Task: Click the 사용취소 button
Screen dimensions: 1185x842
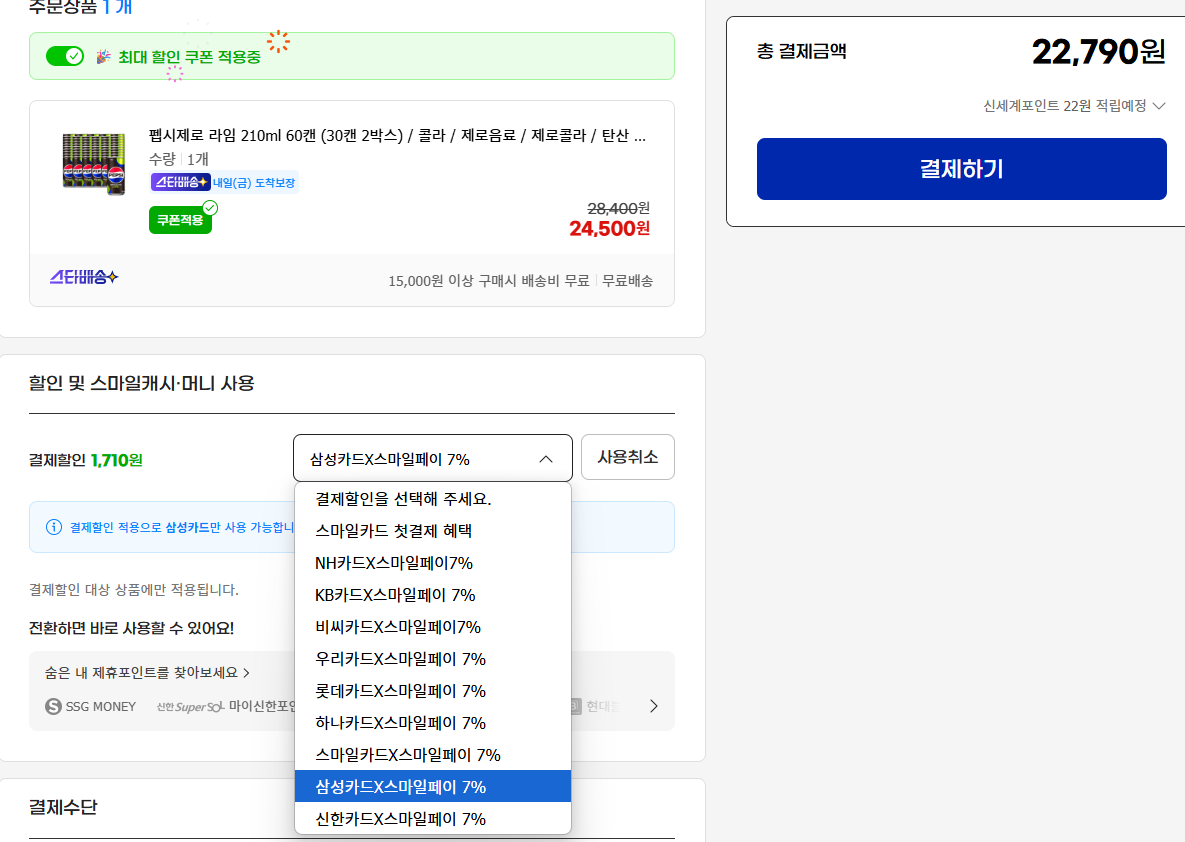Action: click(x=627, y=457)
